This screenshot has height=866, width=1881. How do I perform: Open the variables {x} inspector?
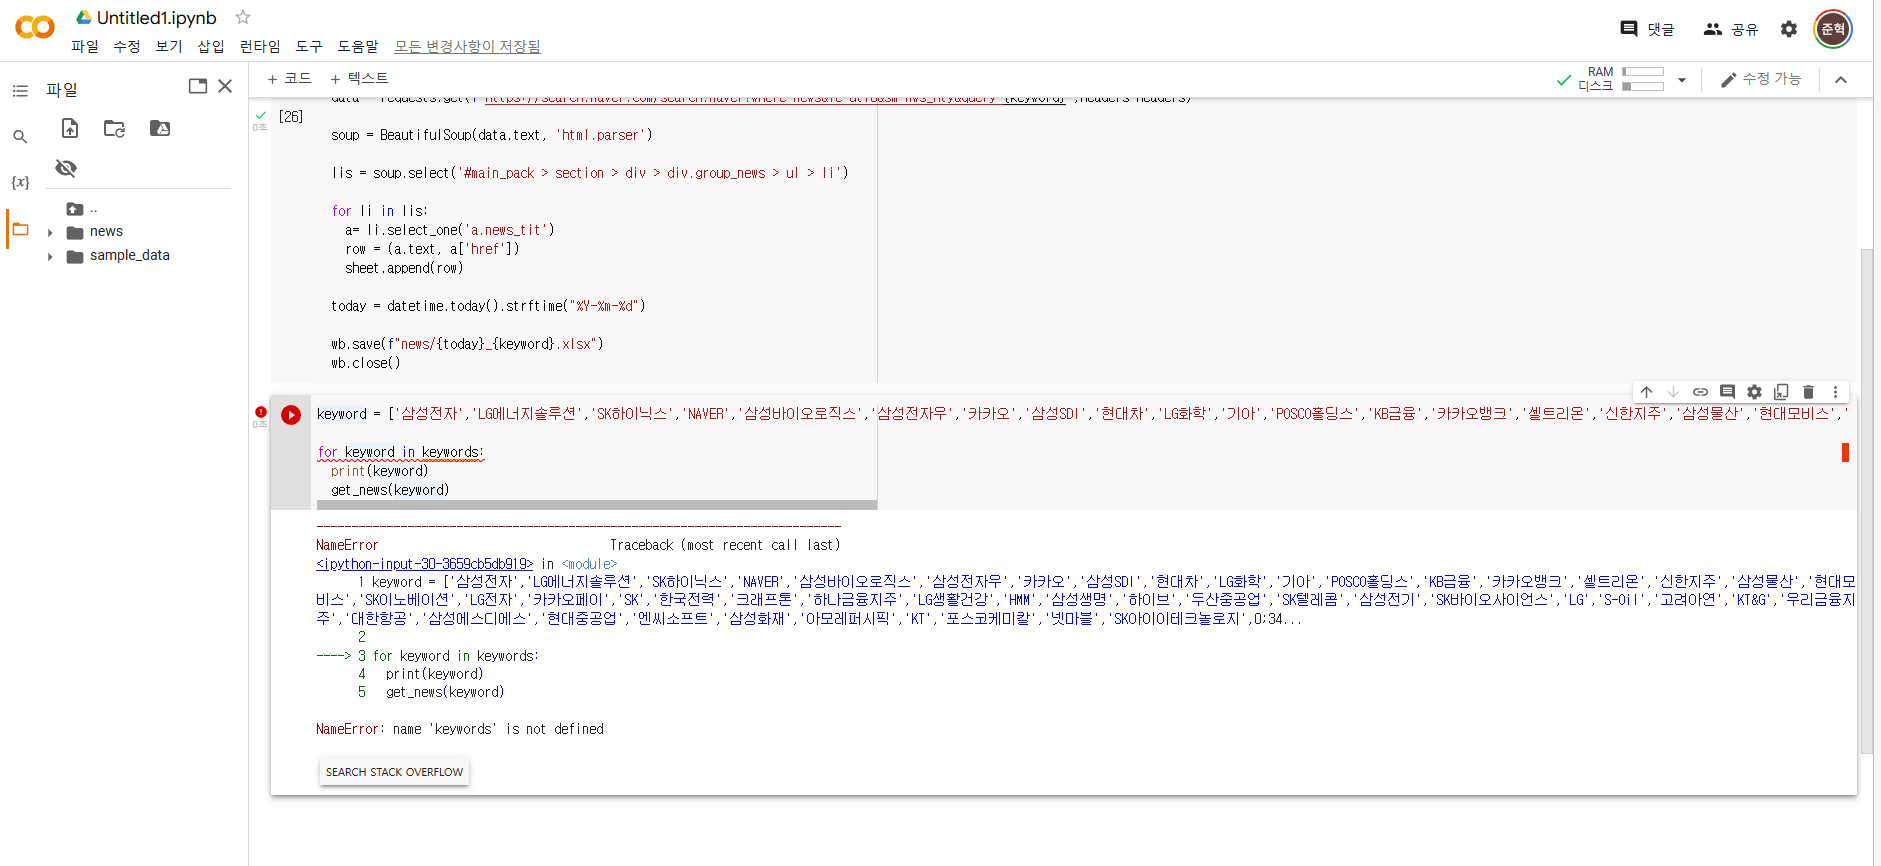coord(20,182)
